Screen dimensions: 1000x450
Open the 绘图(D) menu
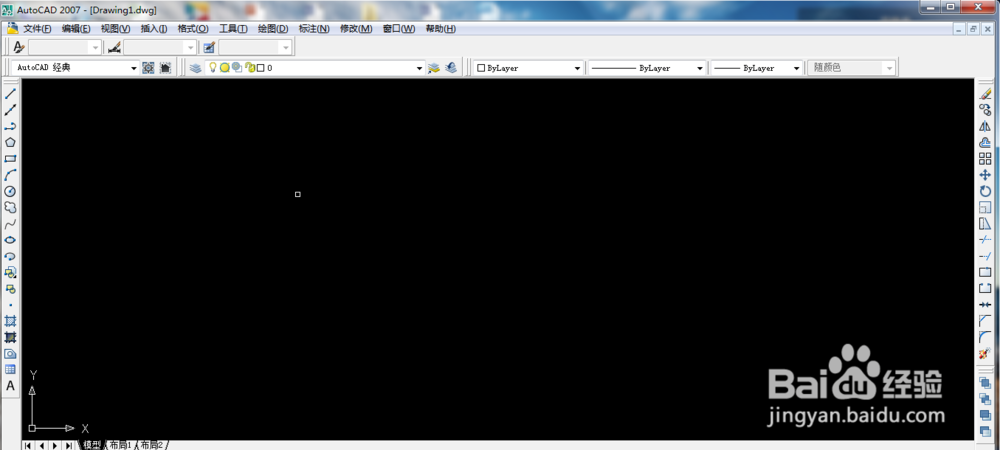pyautogui.click(x=273, y=29)
